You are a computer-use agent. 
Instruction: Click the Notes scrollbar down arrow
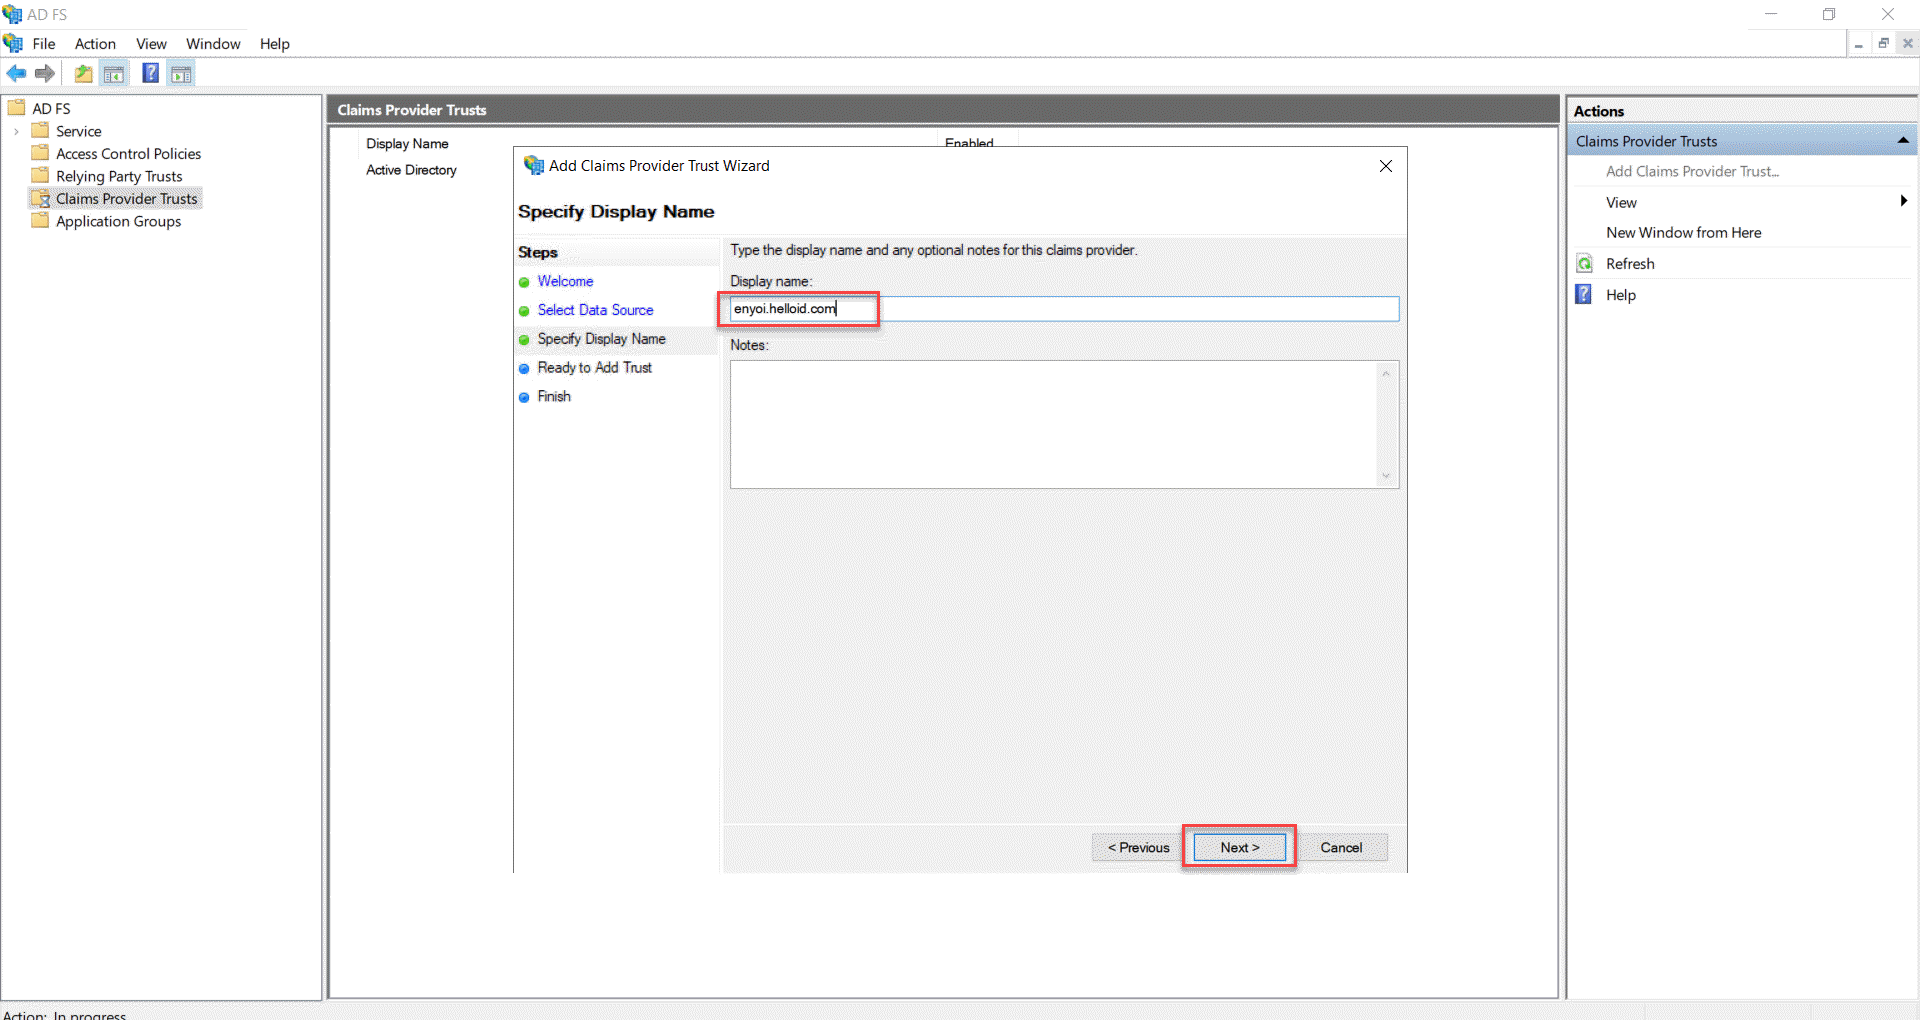[x=1386, y=476]
